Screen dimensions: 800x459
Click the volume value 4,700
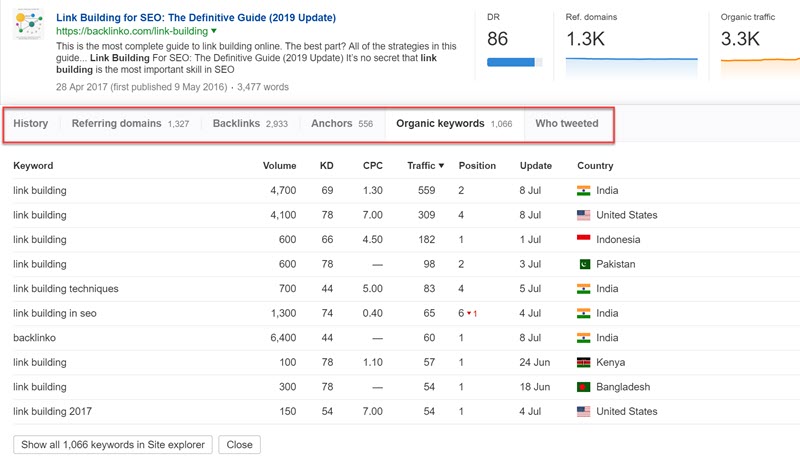click(283, 190)
